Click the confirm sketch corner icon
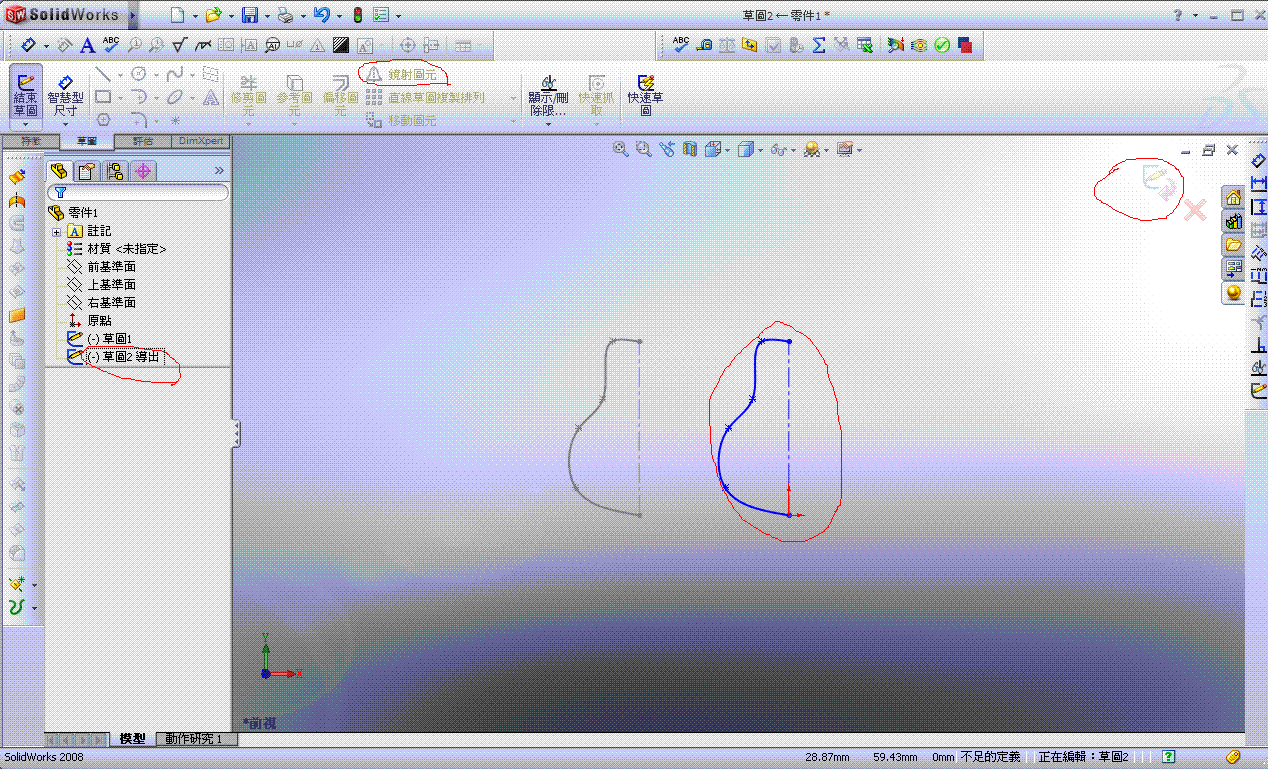1268x769 pixels. coord(1159,182)
